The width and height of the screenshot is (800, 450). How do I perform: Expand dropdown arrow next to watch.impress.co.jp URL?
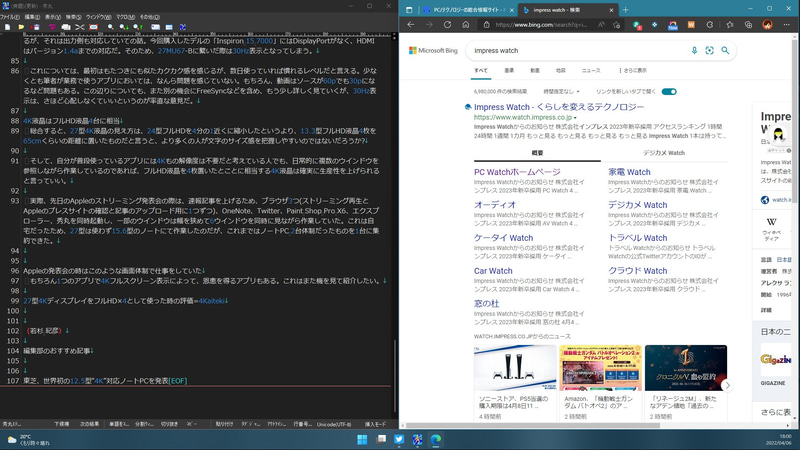coord(575,118)
